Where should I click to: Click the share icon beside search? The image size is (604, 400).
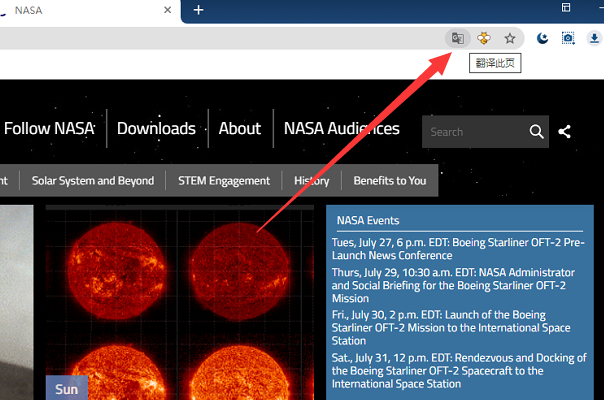pyautogui.click(x=565, y=131)
